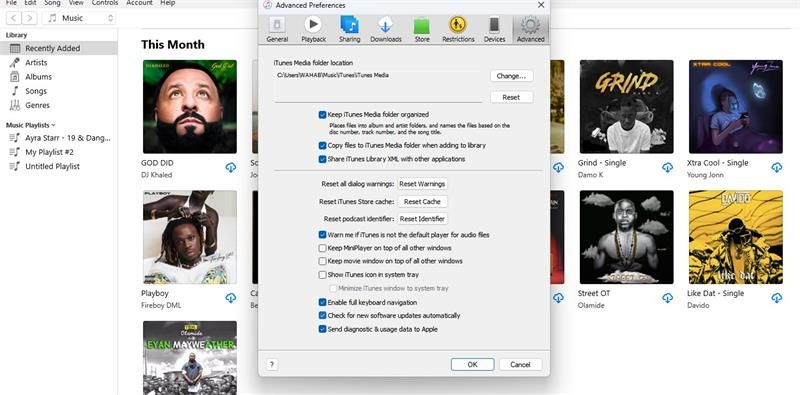Toggle Keep iTunes Media folder organized

322,115
